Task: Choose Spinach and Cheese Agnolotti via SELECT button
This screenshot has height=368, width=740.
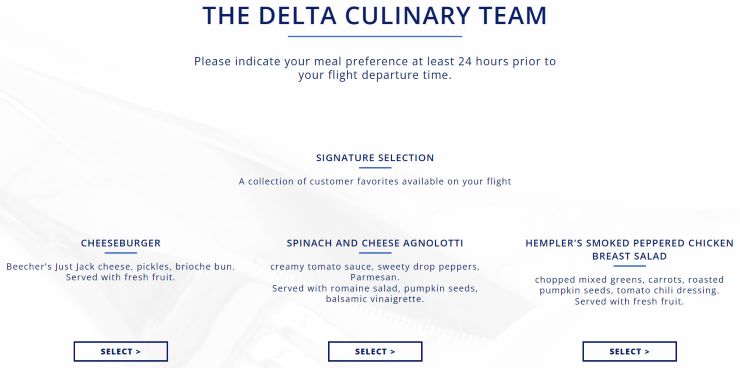Action: [x=375, y=351]
